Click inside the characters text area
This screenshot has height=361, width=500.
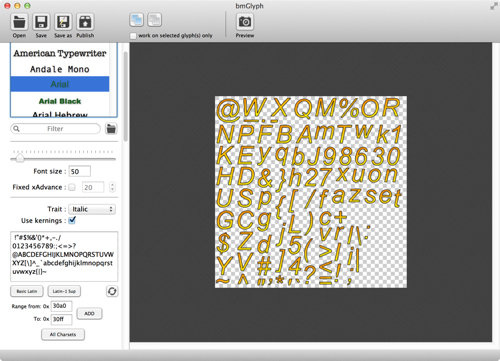[x=64, y=256]
